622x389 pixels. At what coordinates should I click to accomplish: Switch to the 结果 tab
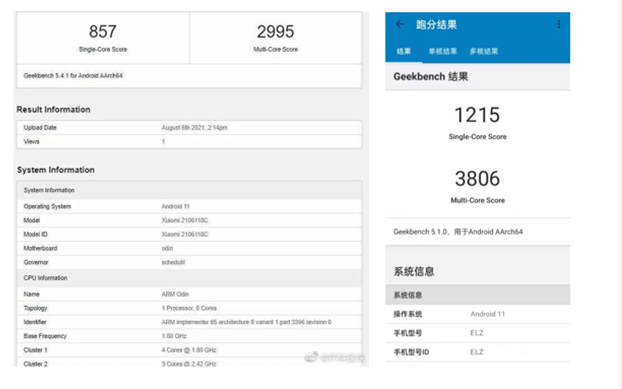coord(403,51)
